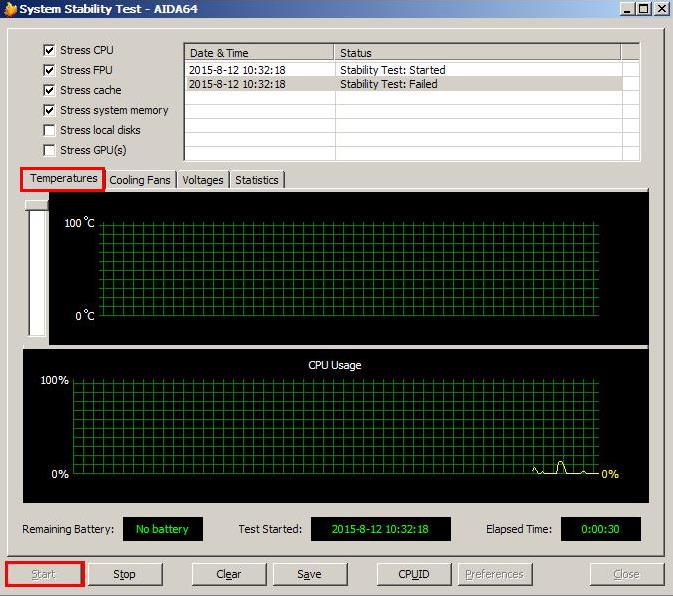Select the Voltages tab
Image resolution: width=673 pixels, height=596 pixels.
[203, 180]
